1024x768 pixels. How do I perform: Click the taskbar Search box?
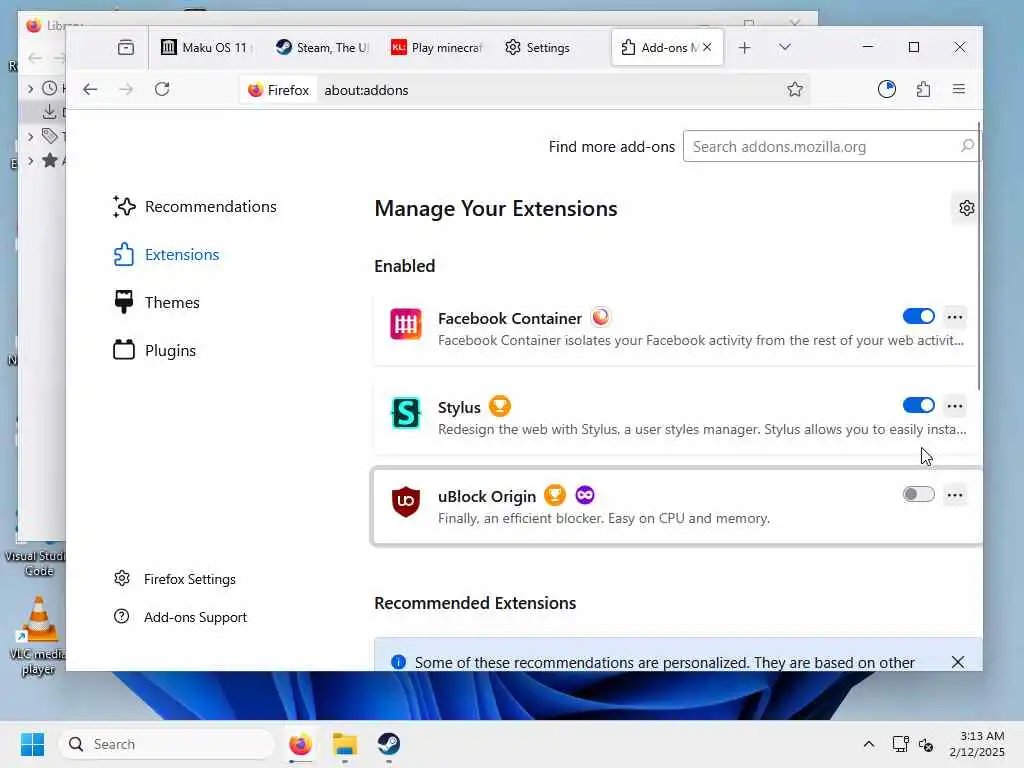(167, 744)
